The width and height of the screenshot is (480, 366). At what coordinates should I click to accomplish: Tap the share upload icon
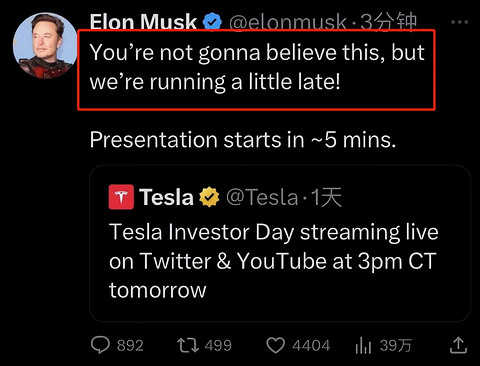click(x=458, y=345)
